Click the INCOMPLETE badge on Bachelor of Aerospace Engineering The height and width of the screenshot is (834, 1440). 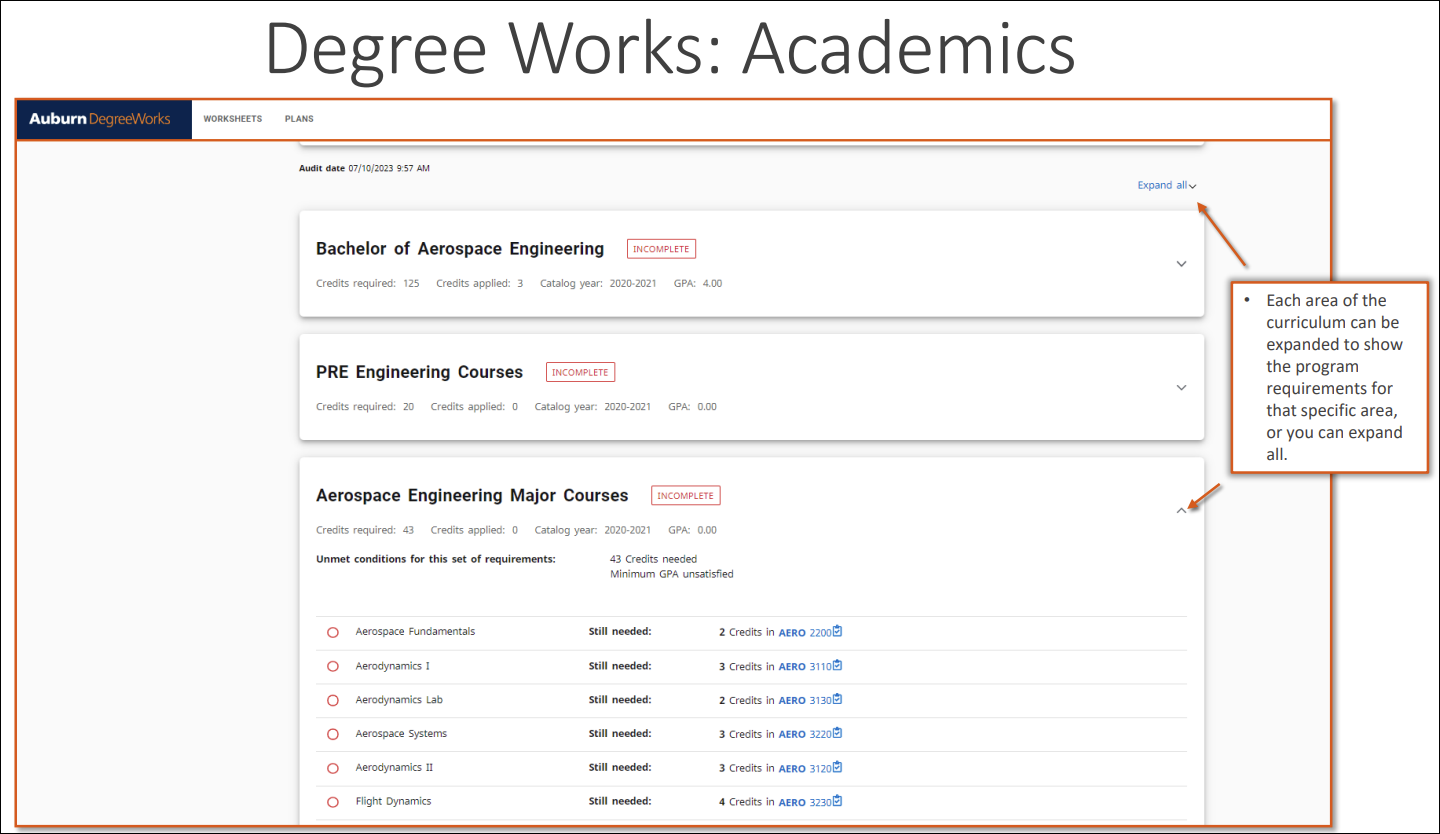[660, 248]
